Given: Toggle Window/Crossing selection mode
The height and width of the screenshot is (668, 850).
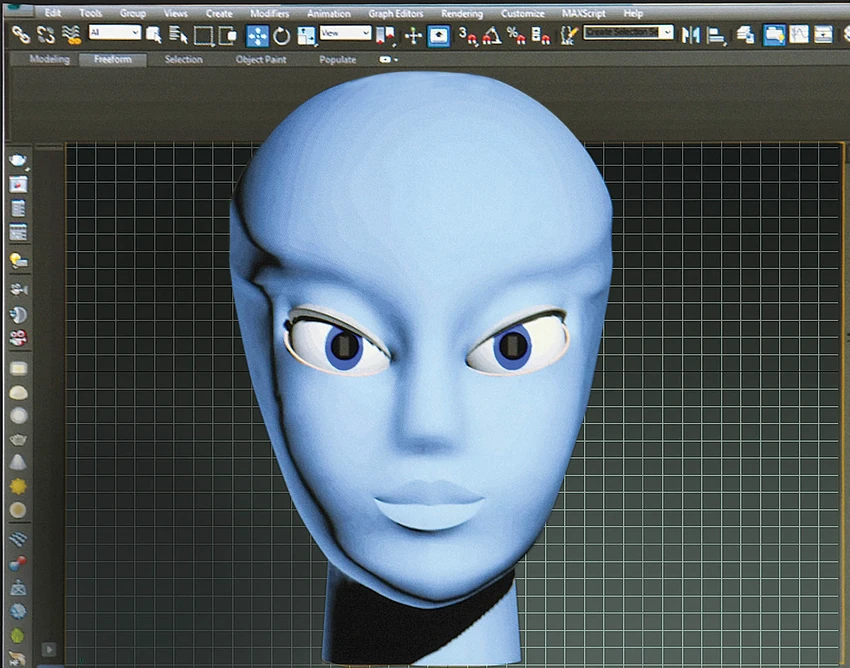Looking at the screenshot, I should pyautogui.click(x=227, y=36).
